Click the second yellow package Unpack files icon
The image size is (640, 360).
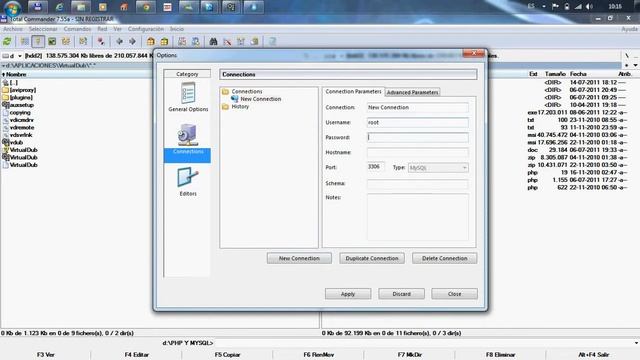pyautogui.click(x=164, y=42)
